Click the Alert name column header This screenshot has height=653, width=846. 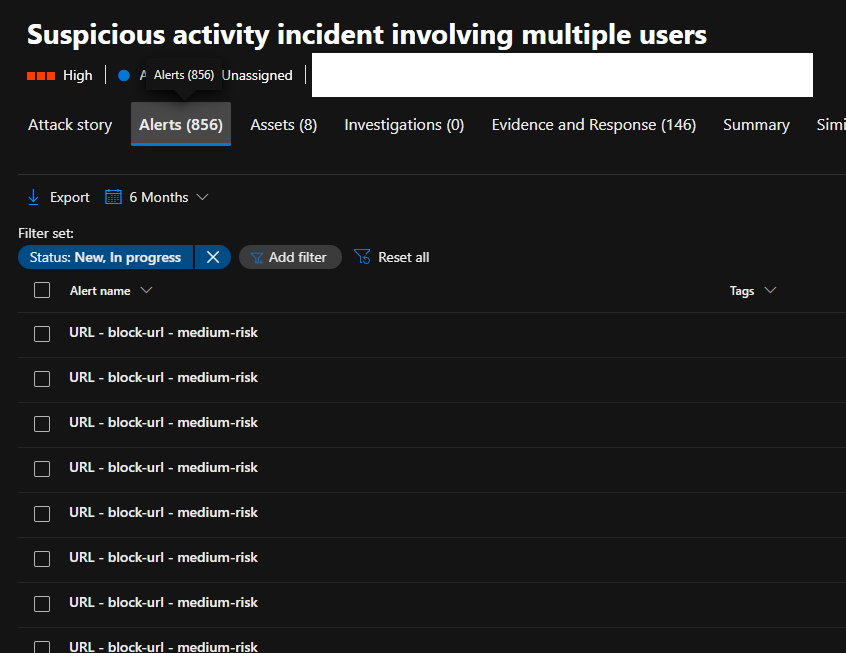(x=100, y=291)
